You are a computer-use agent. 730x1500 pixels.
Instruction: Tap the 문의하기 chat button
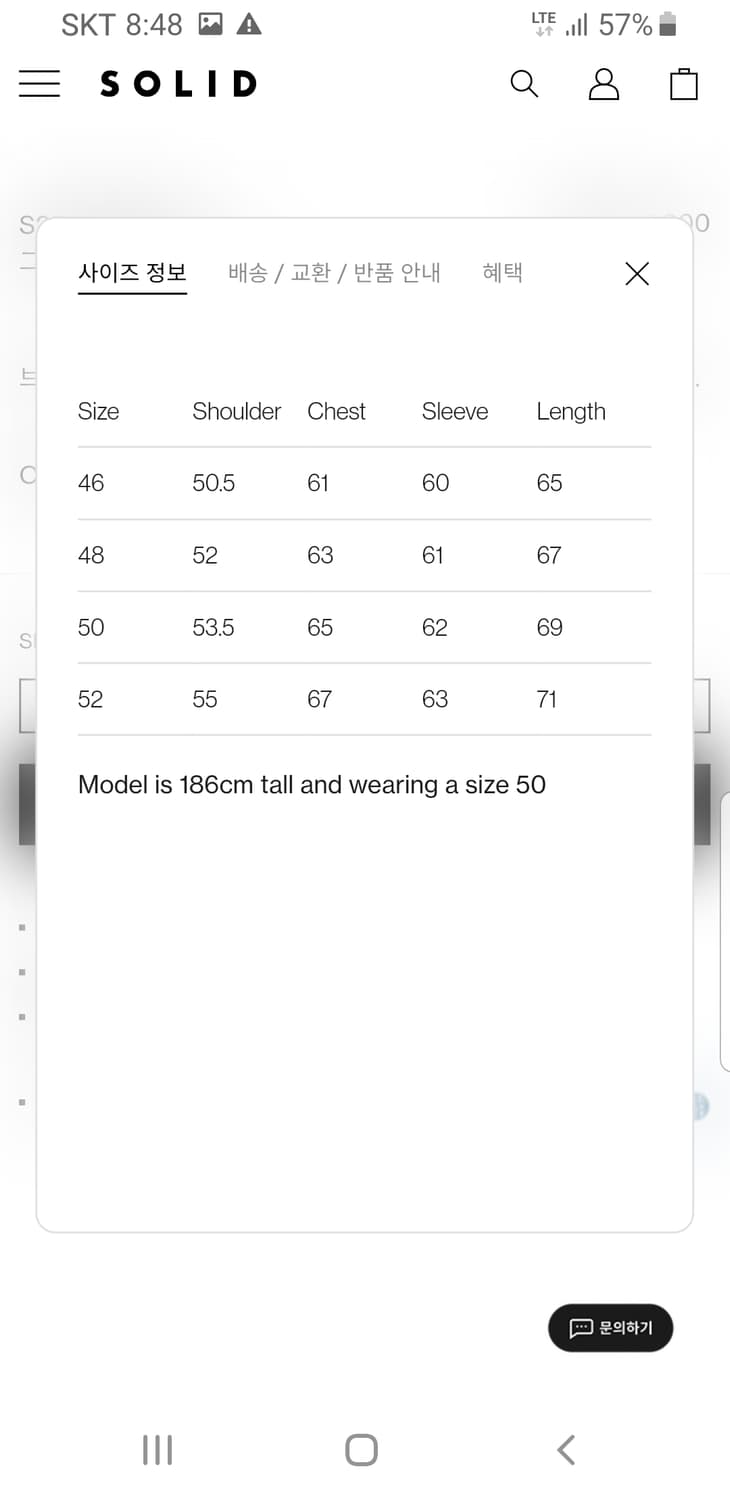click(610, 1328)
